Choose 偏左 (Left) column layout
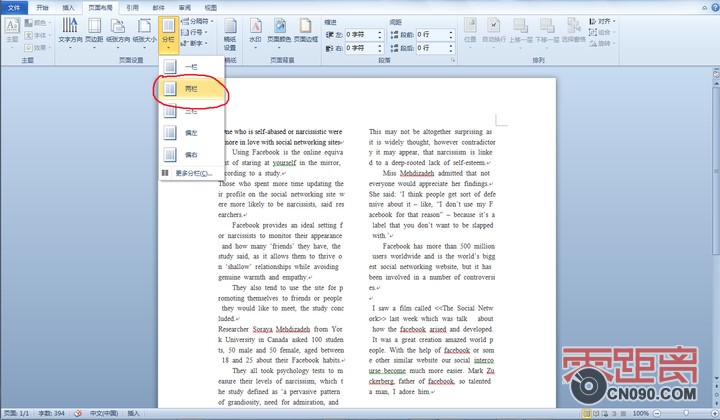The height and width of the screenshot is (420, 720). [192, 133]
